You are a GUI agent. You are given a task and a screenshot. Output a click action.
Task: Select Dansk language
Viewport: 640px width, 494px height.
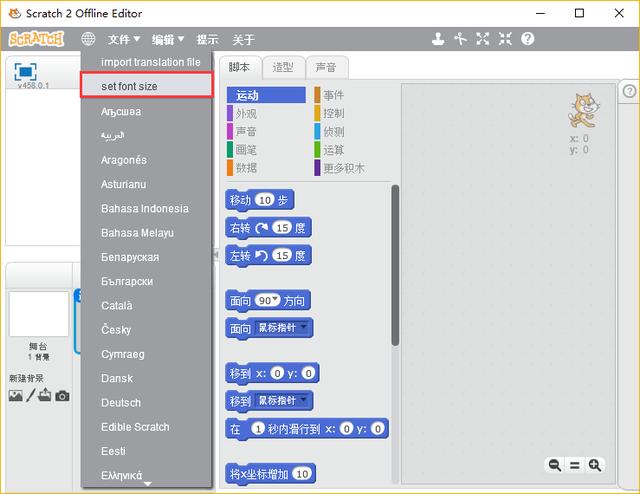click(147, 378)
